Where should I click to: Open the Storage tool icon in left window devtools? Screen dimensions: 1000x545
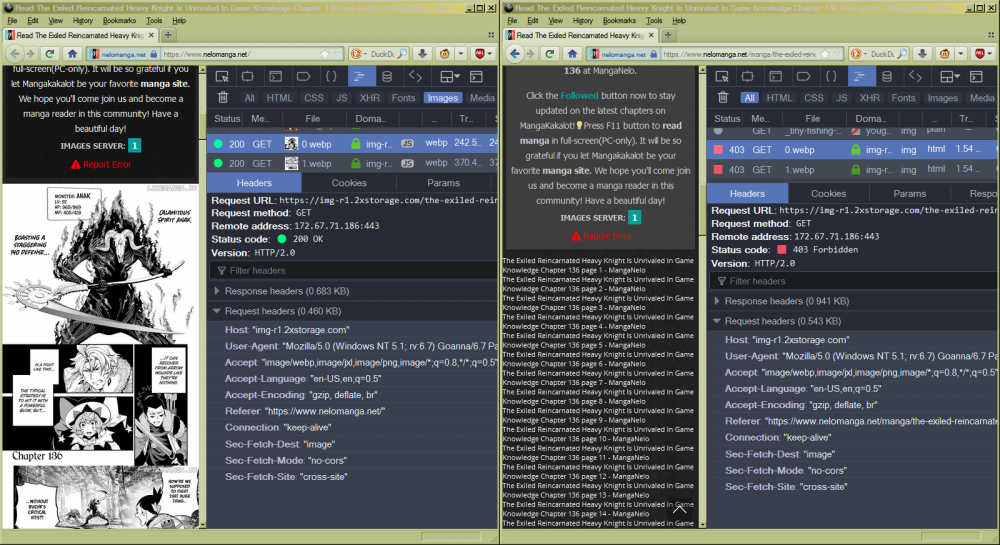387,77
